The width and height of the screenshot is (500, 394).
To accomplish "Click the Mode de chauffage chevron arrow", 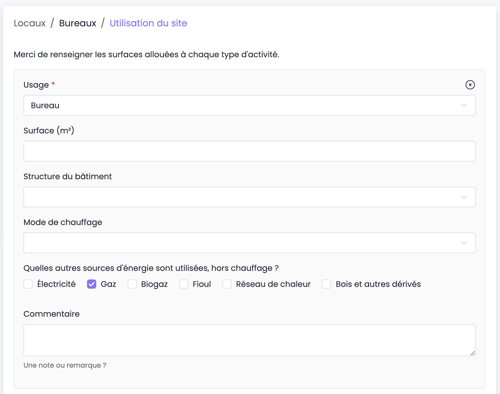I will click(x=464, y=243).
